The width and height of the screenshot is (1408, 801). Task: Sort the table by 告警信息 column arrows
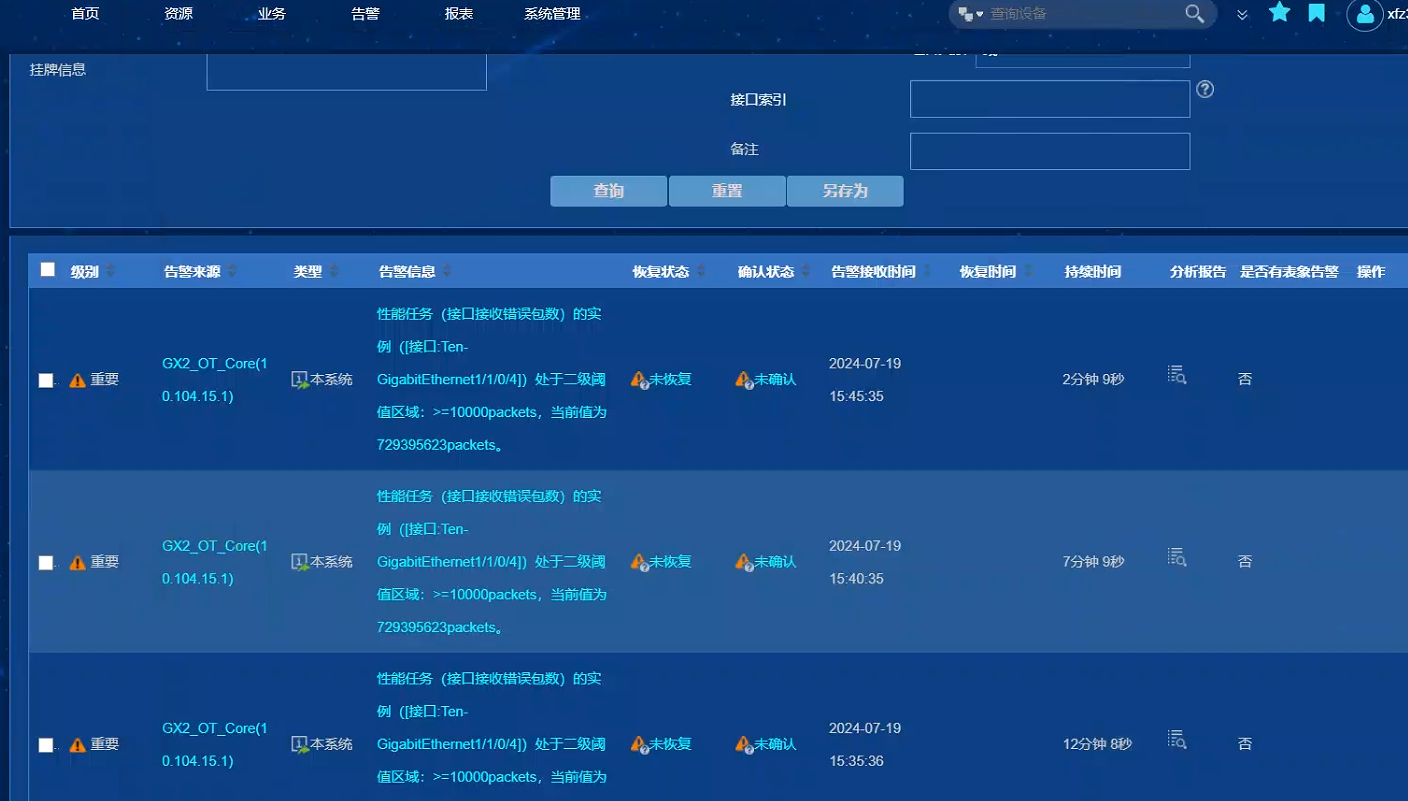[x=447, y=271]
